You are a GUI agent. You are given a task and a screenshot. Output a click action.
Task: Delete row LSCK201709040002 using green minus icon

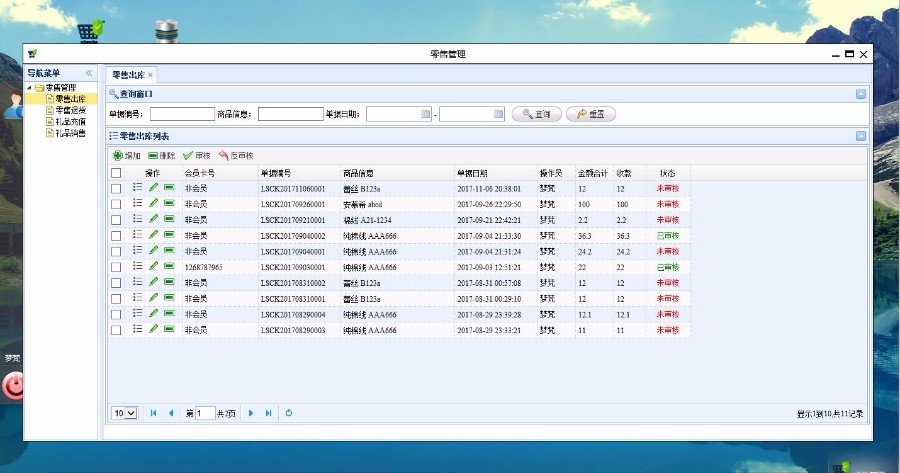pos(169,234)
